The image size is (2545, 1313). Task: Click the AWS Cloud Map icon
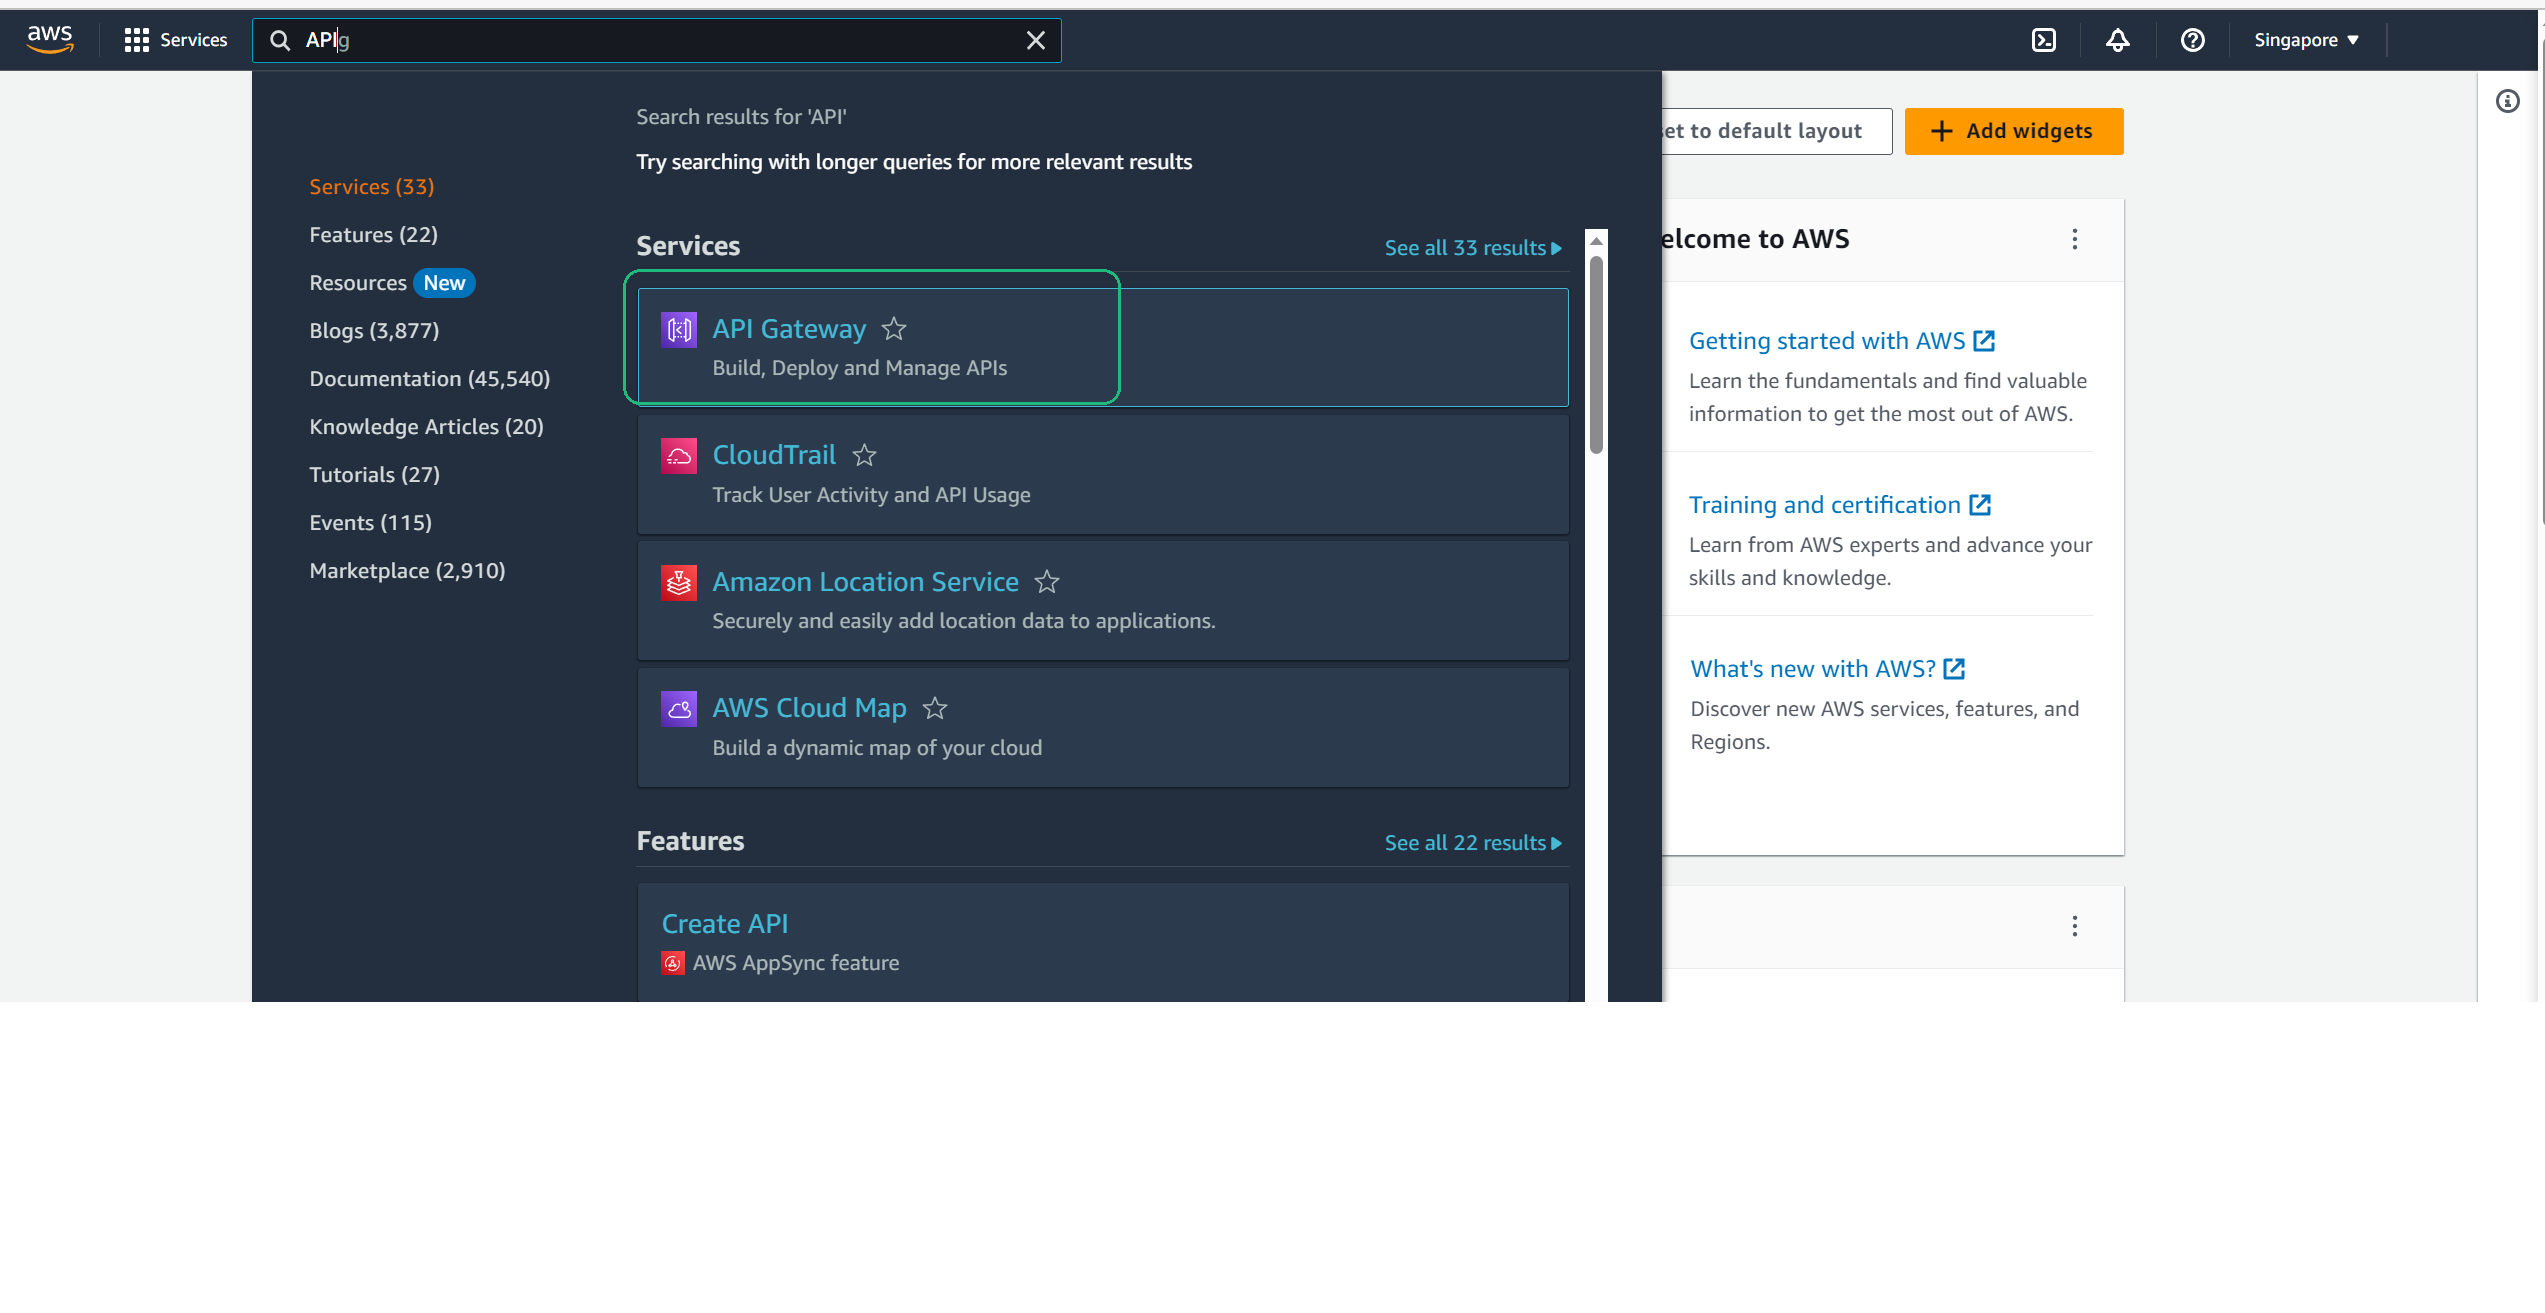[x=679, y=709]
